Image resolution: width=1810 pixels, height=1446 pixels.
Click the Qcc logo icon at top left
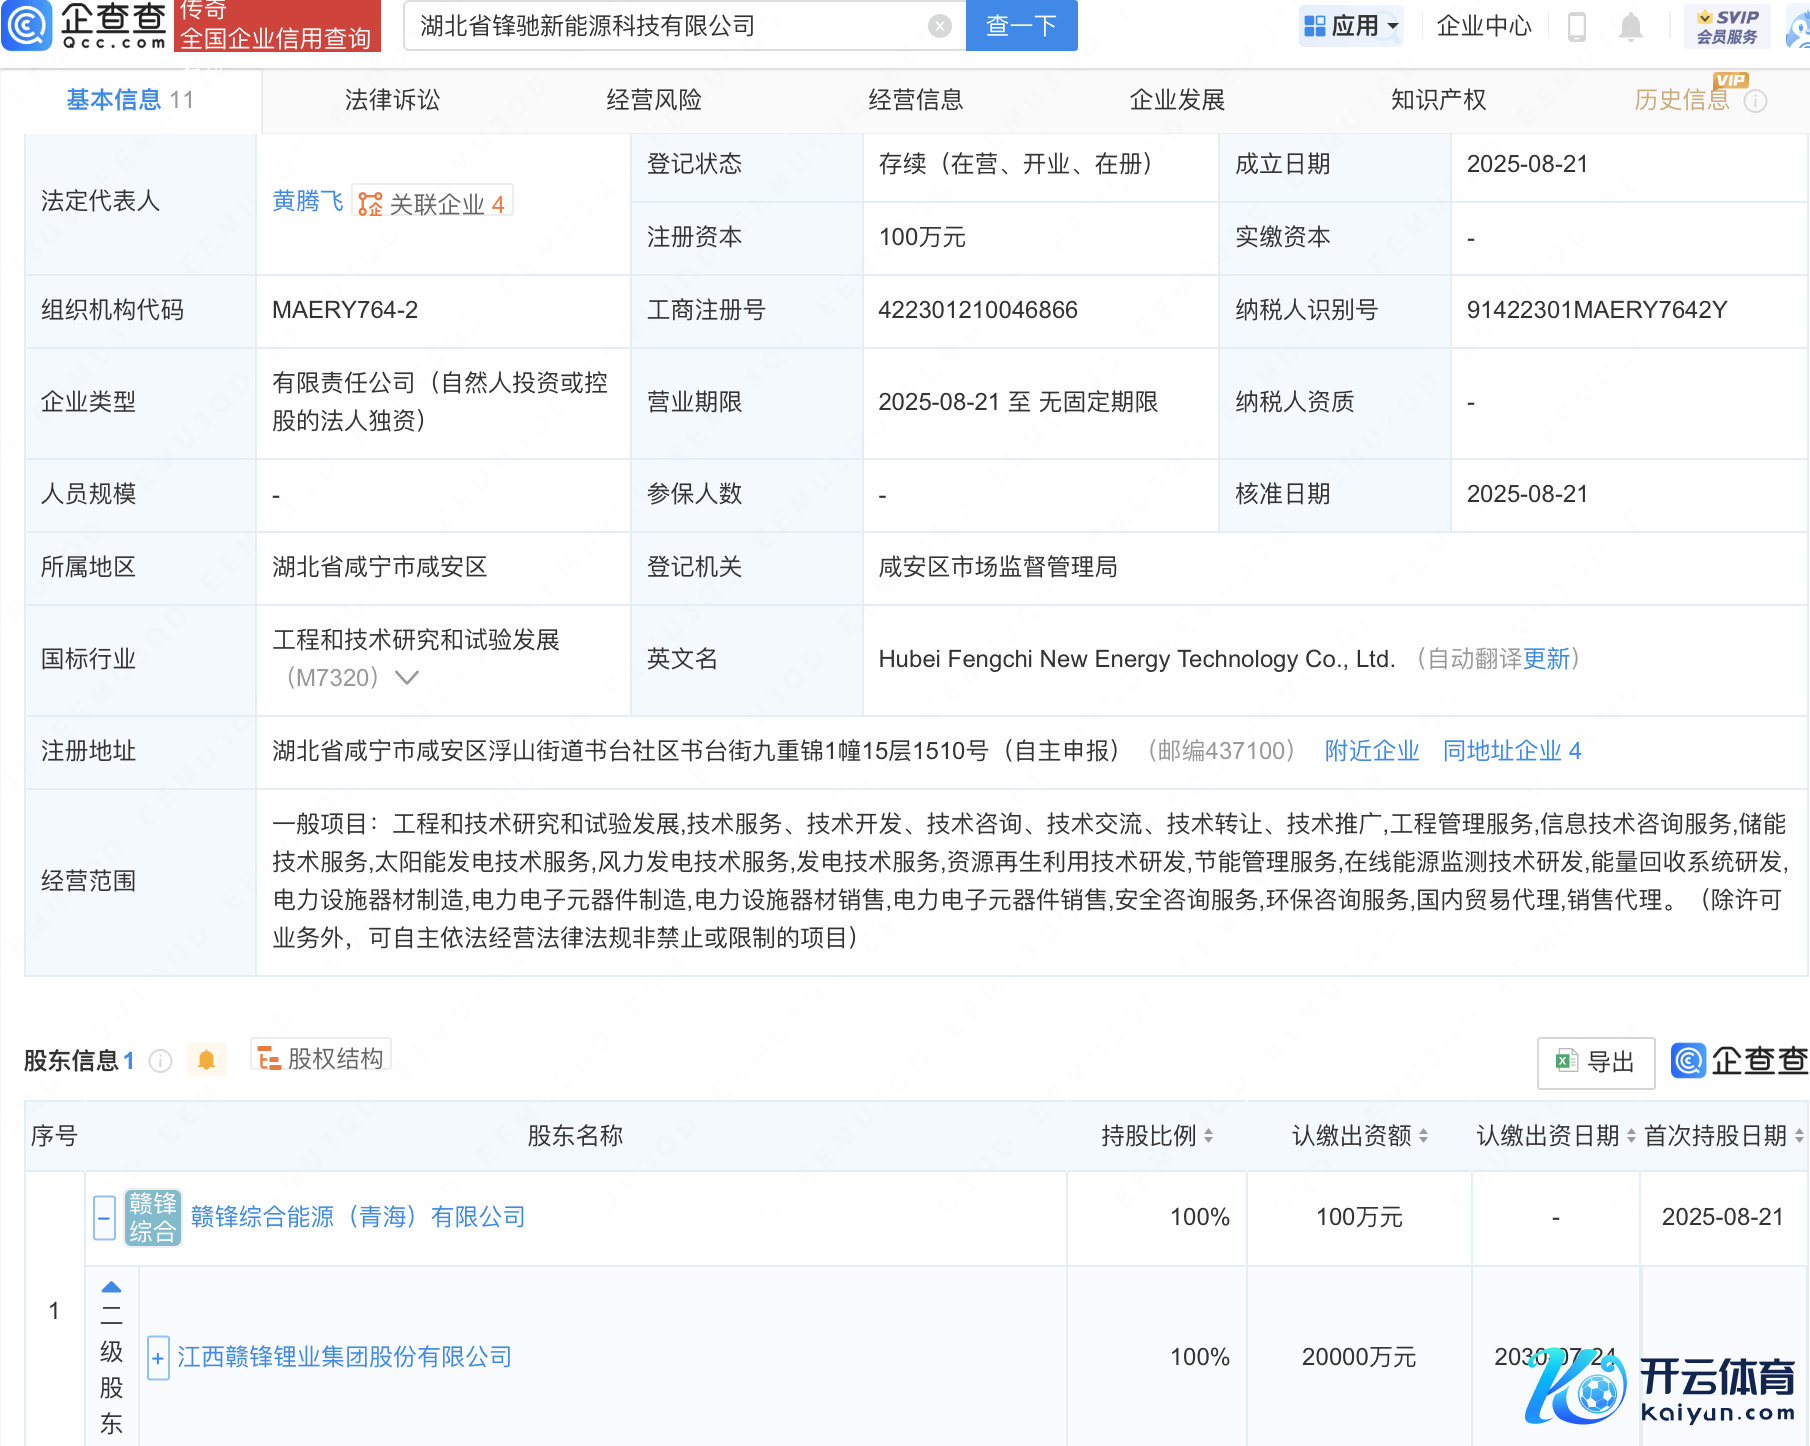[x=26, y=25]
